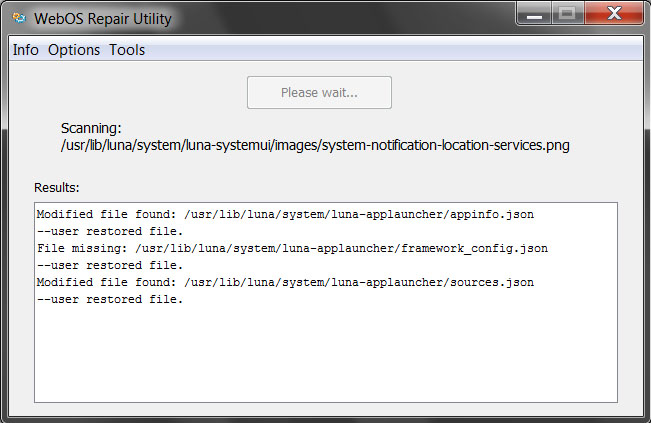Select the sources.json modified file line

pyautogui.click(x=284, y=282)
